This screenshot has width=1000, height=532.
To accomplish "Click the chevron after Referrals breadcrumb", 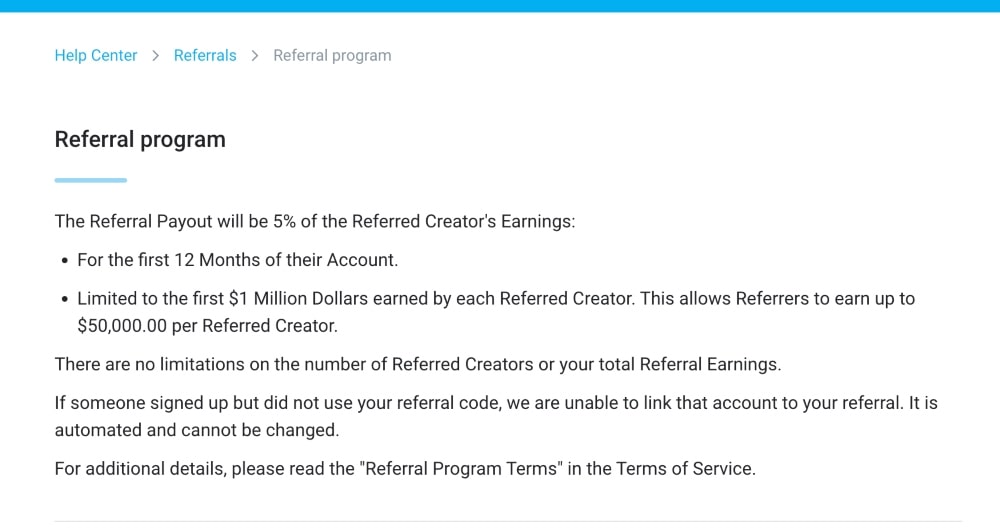I will 254,56.
